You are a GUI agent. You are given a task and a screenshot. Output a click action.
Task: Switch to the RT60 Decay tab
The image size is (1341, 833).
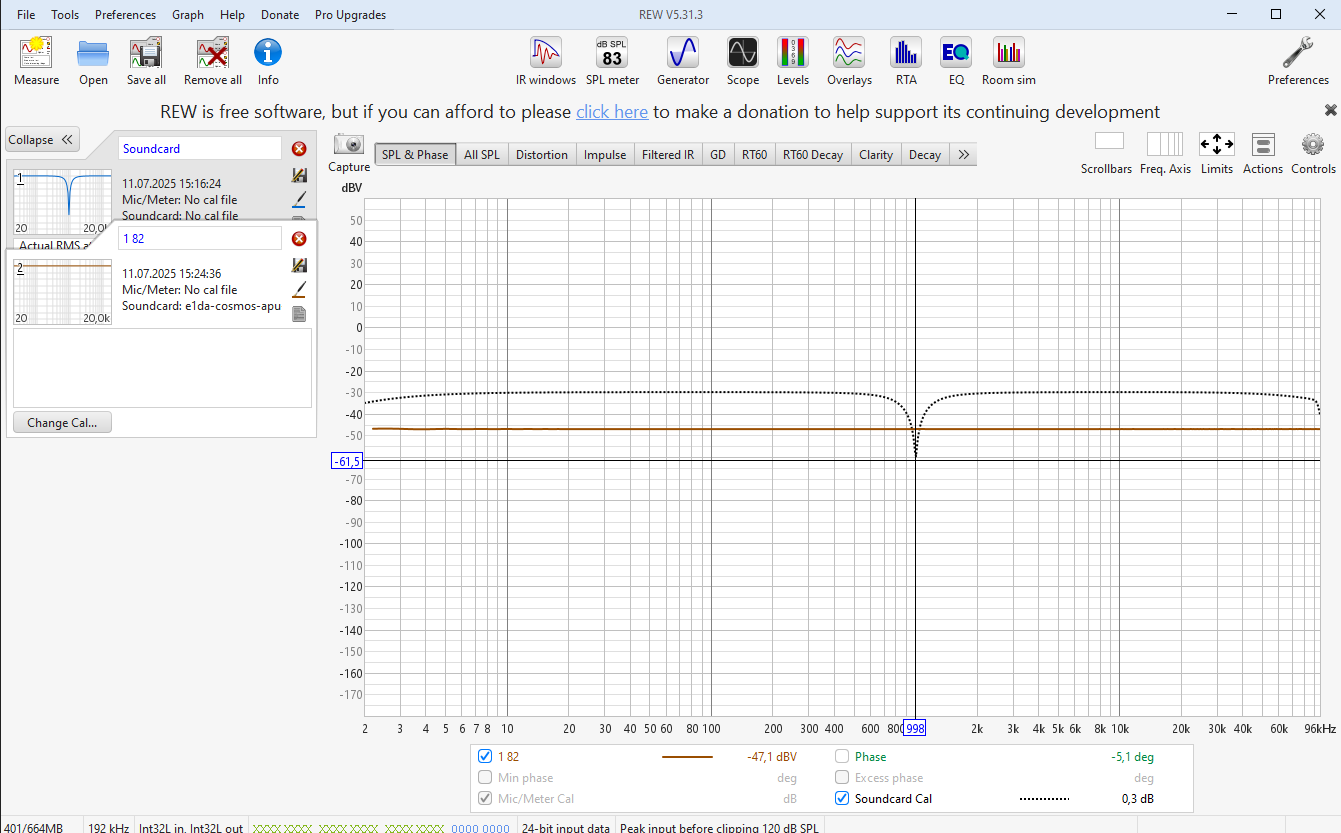point(813,155)
